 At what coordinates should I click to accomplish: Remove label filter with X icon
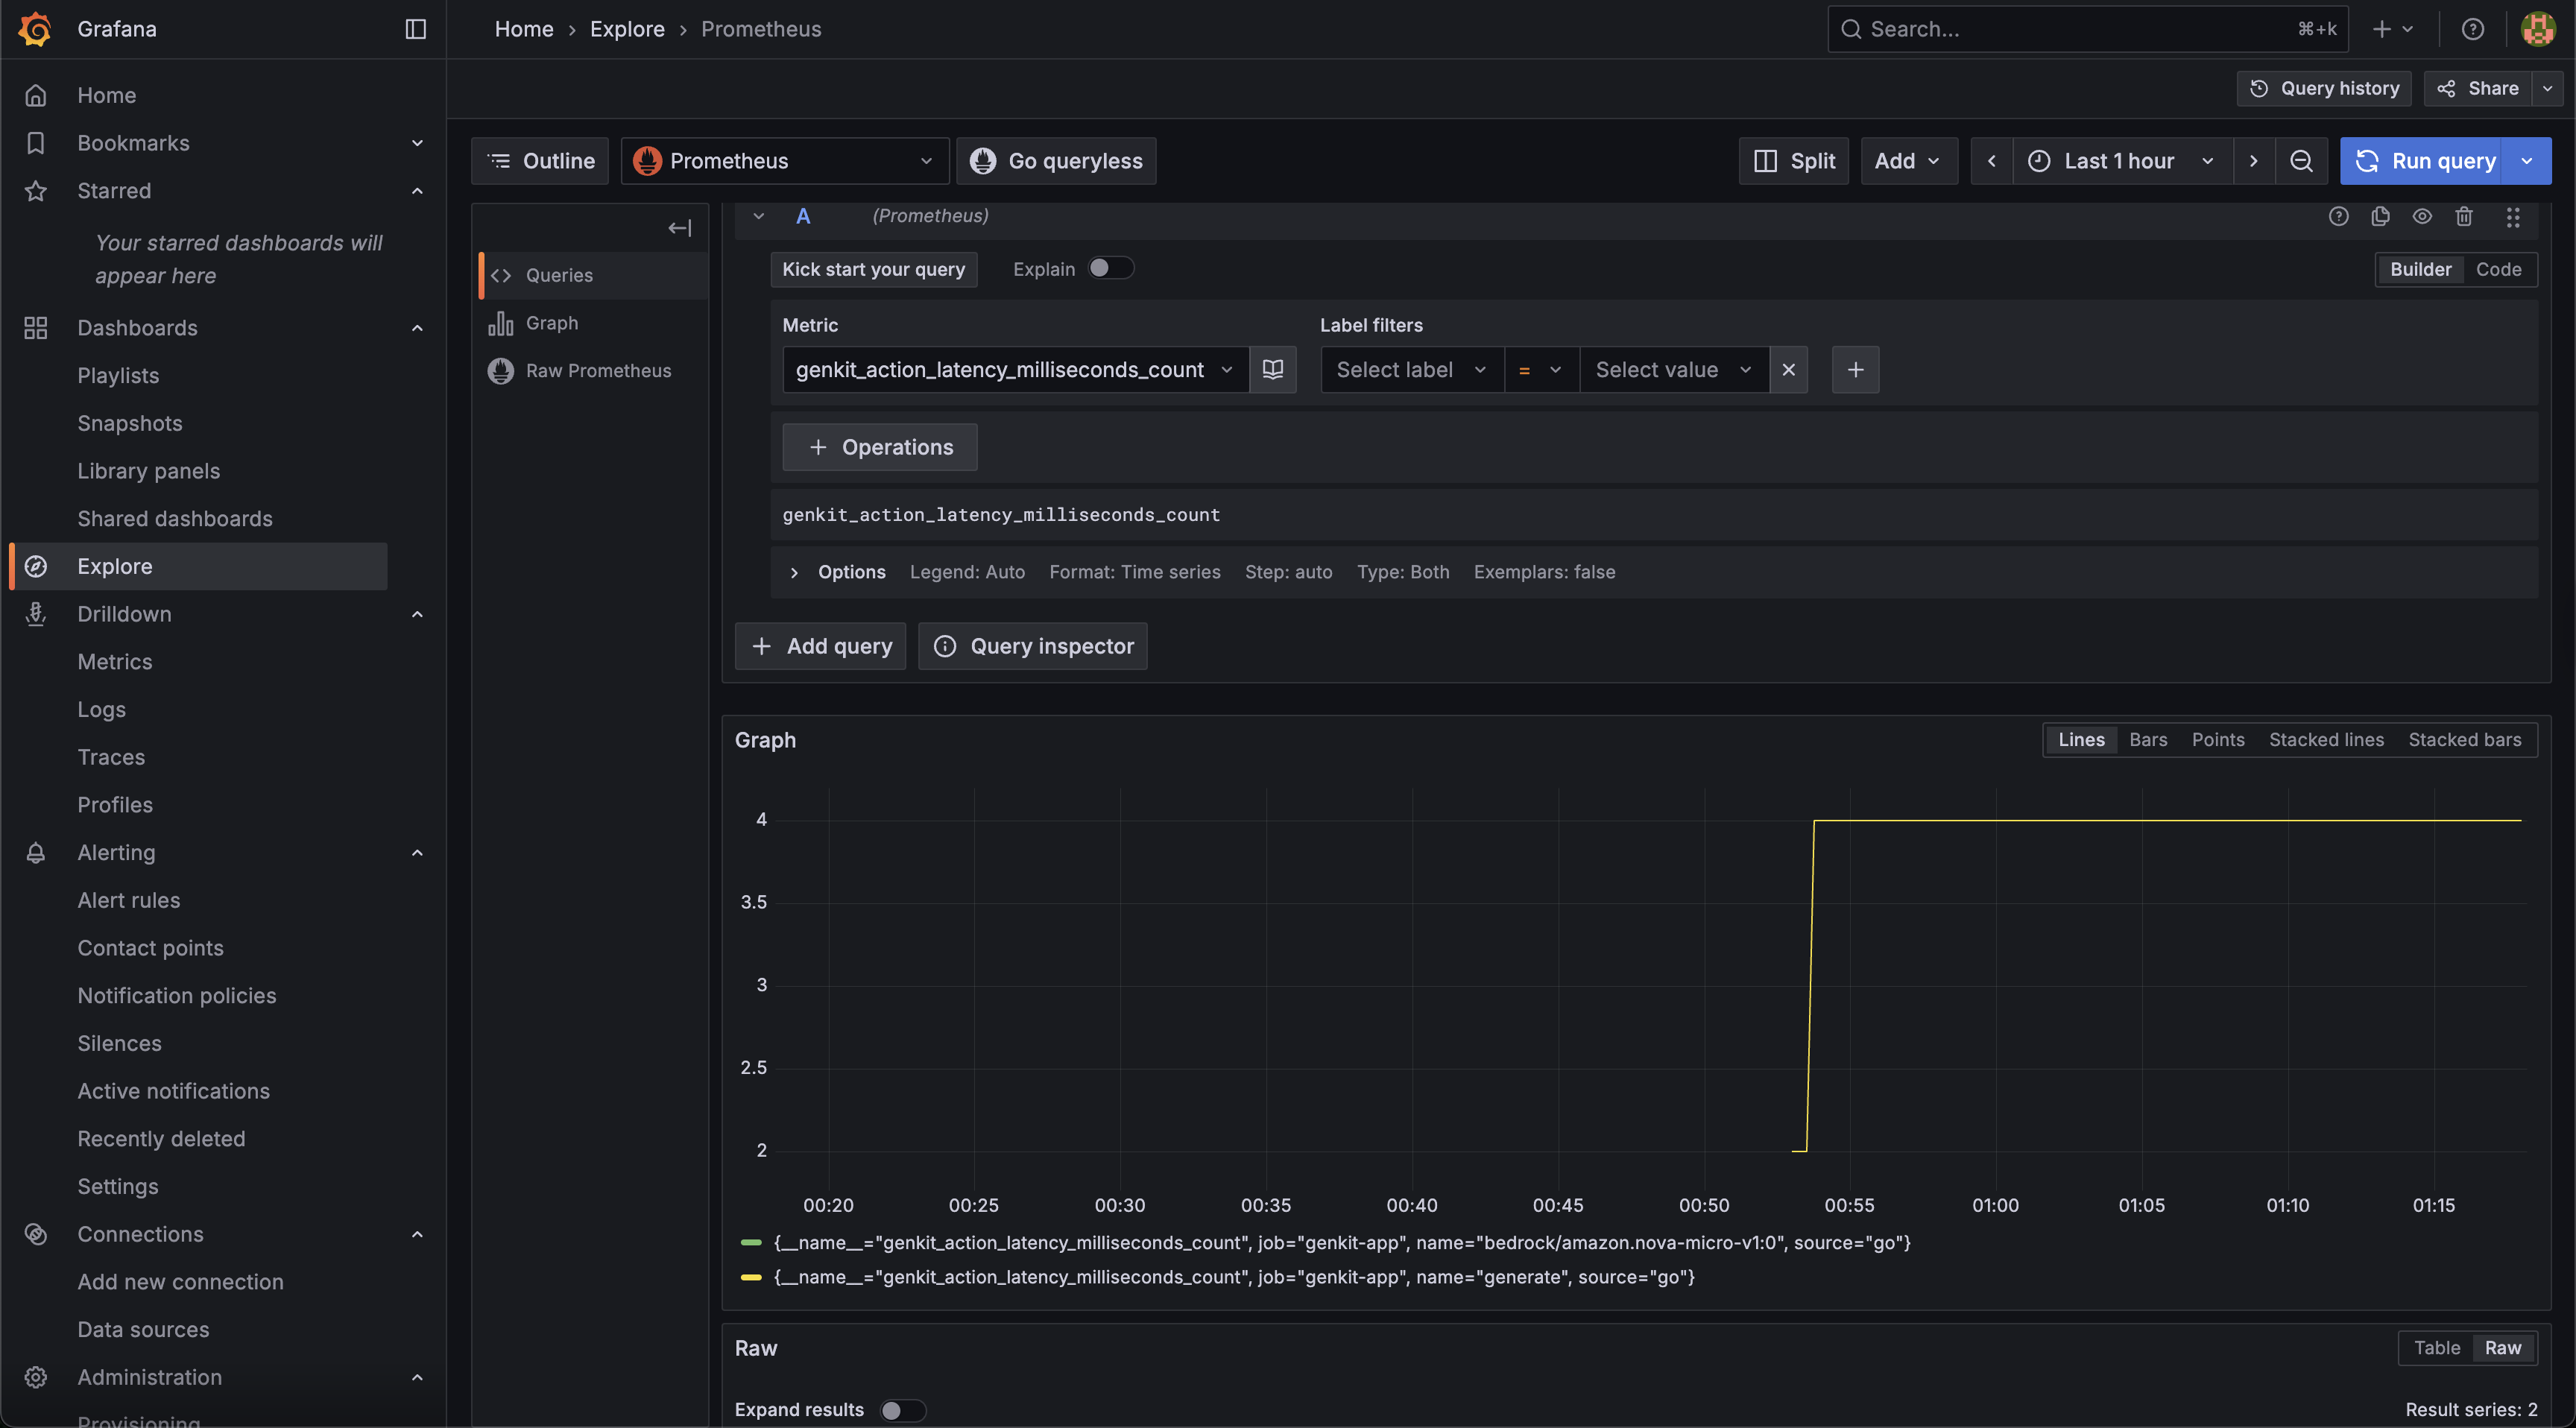[x=1788, y=370]
